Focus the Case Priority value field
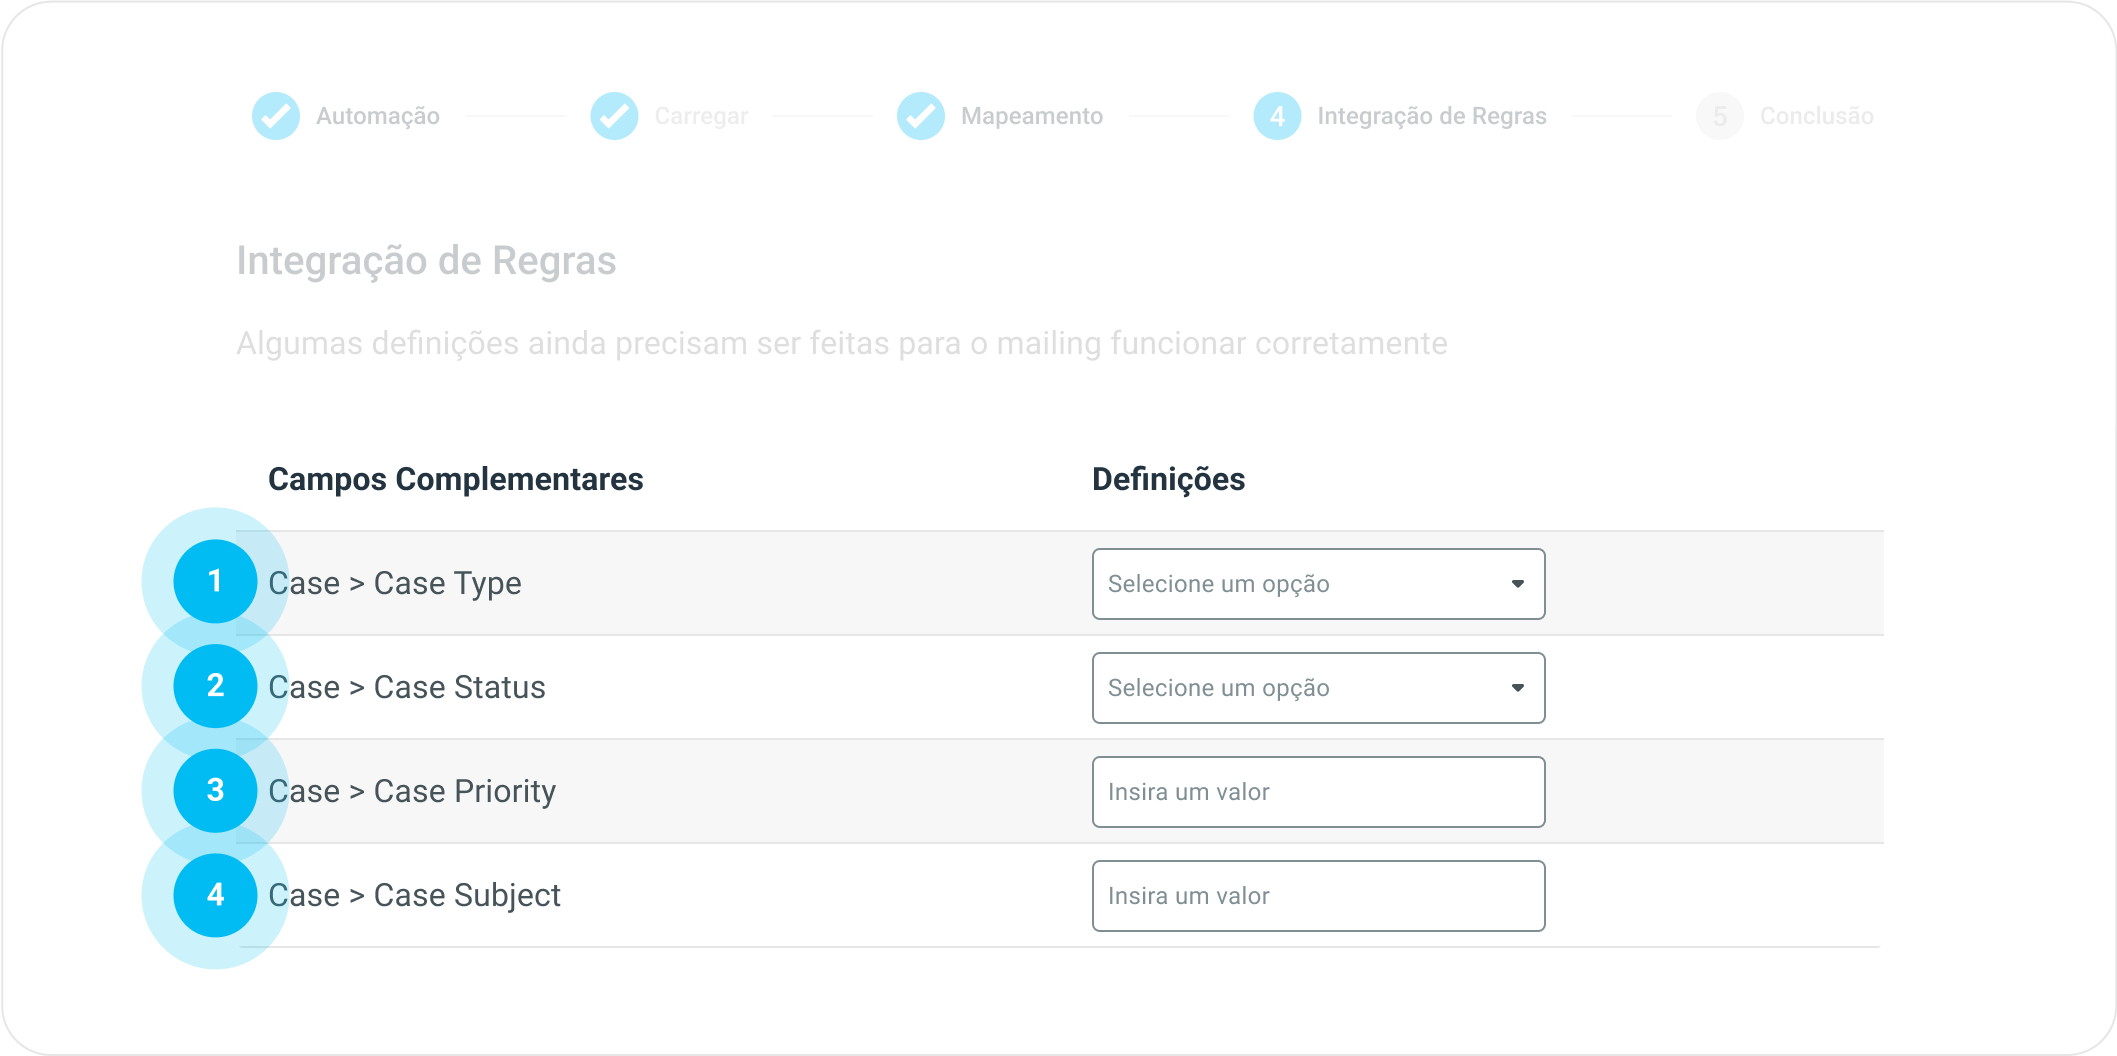 coord(1318,792)
